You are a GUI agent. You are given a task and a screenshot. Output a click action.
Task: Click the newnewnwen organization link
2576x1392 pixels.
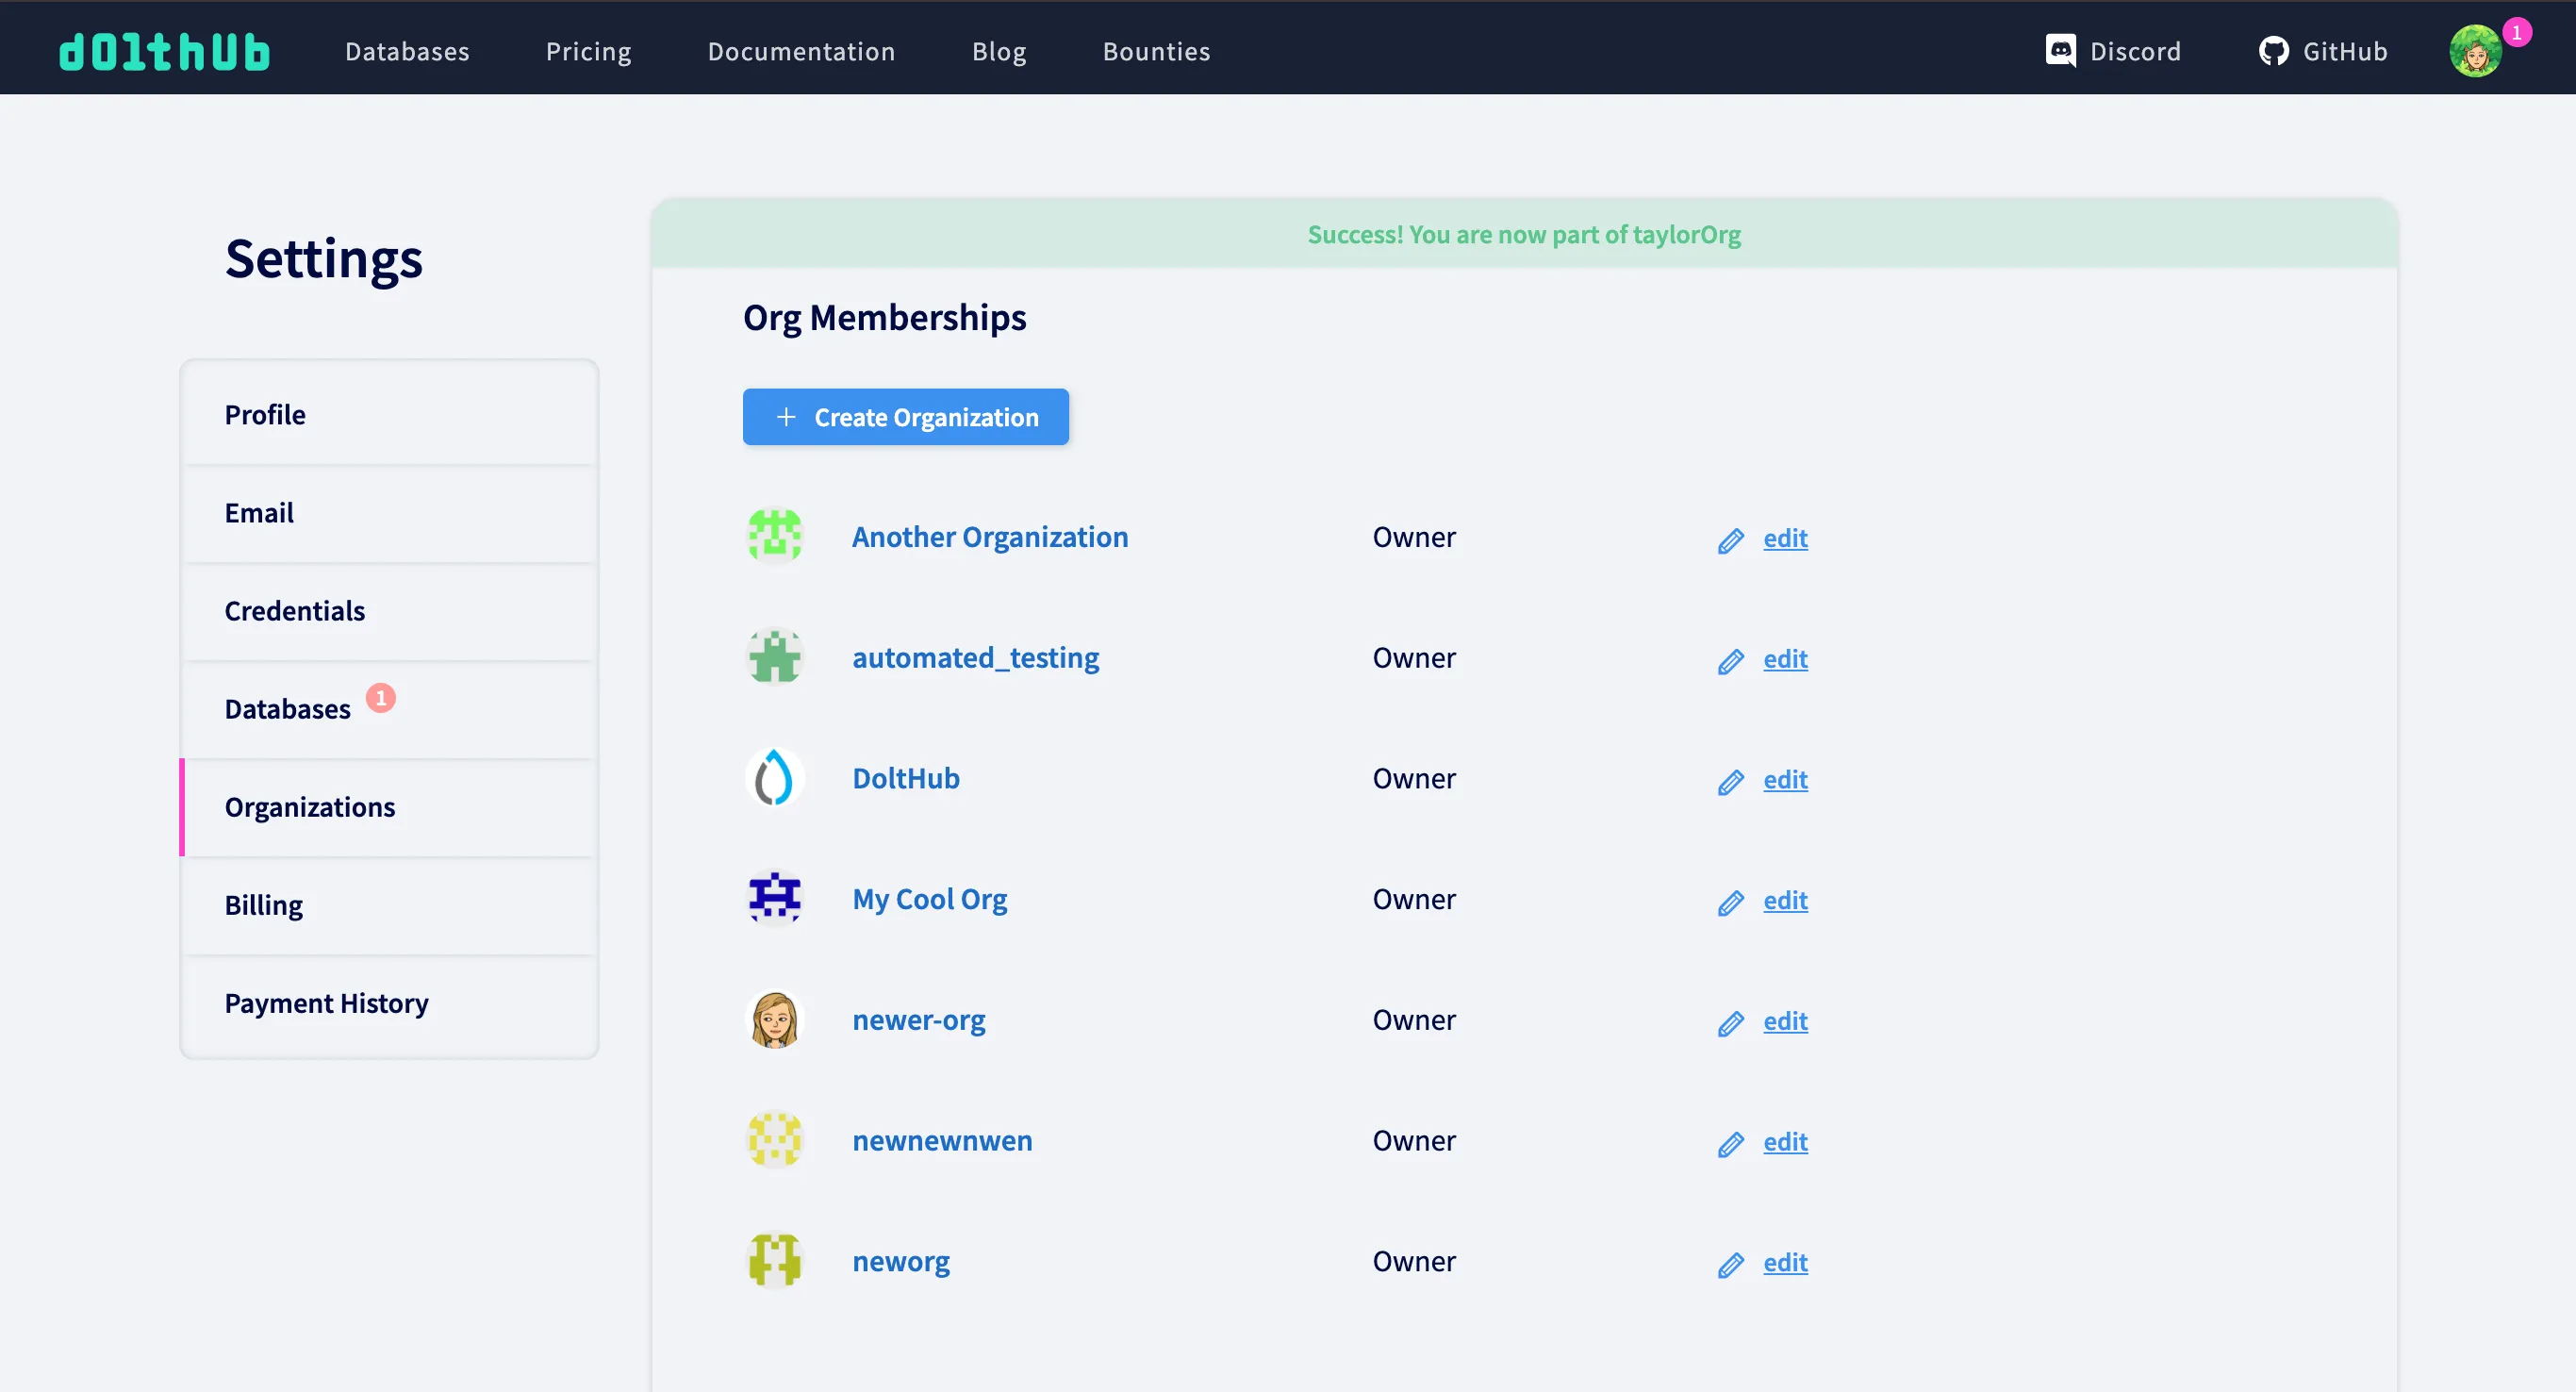942,1141
